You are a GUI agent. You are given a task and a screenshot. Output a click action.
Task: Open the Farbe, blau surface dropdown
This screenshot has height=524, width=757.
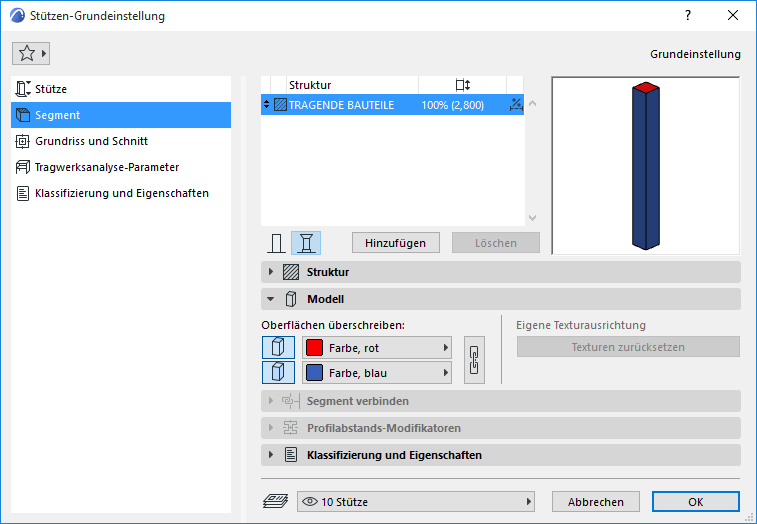[x=377, y=373]
